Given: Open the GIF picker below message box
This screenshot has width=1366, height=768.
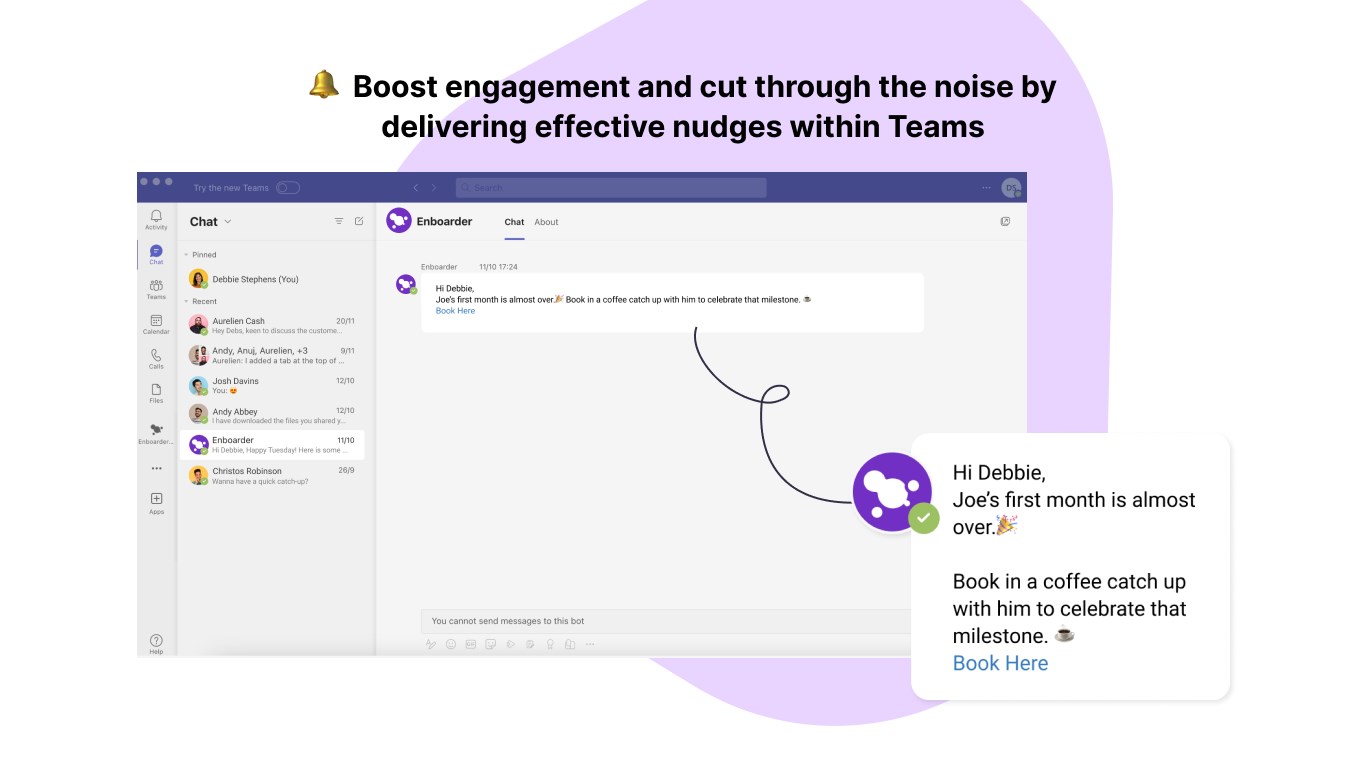Looking at the screenshot, I should point(470,644).
